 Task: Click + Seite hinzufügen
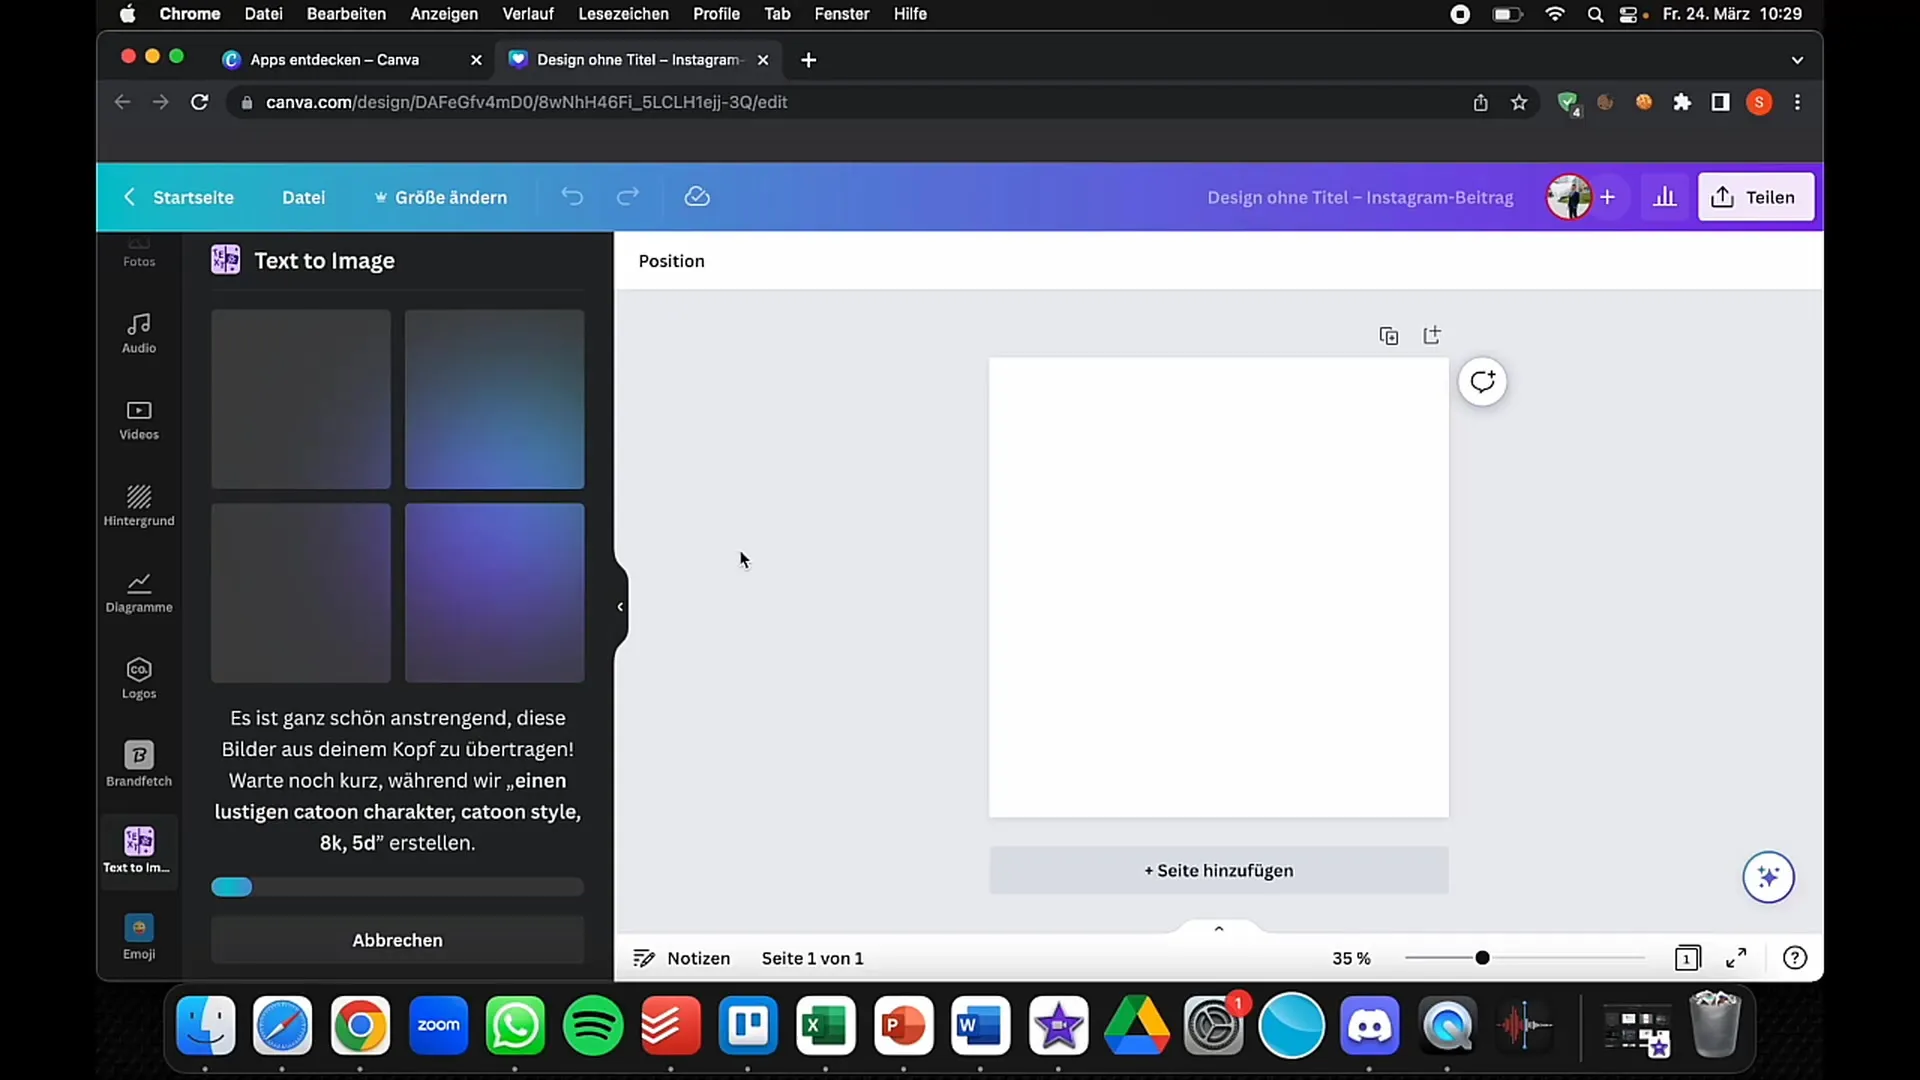coord(1218,870)
